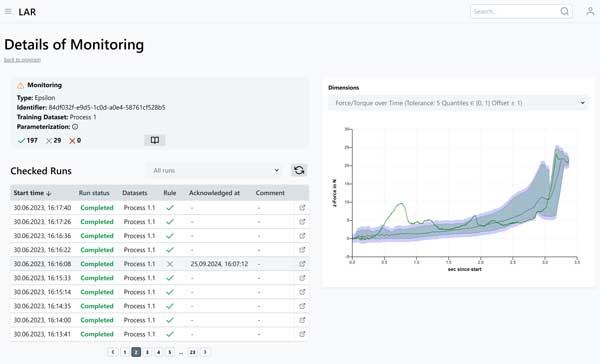Open details for run 16:16:22
Screen dimensions: 600x364
coord(302,250)
